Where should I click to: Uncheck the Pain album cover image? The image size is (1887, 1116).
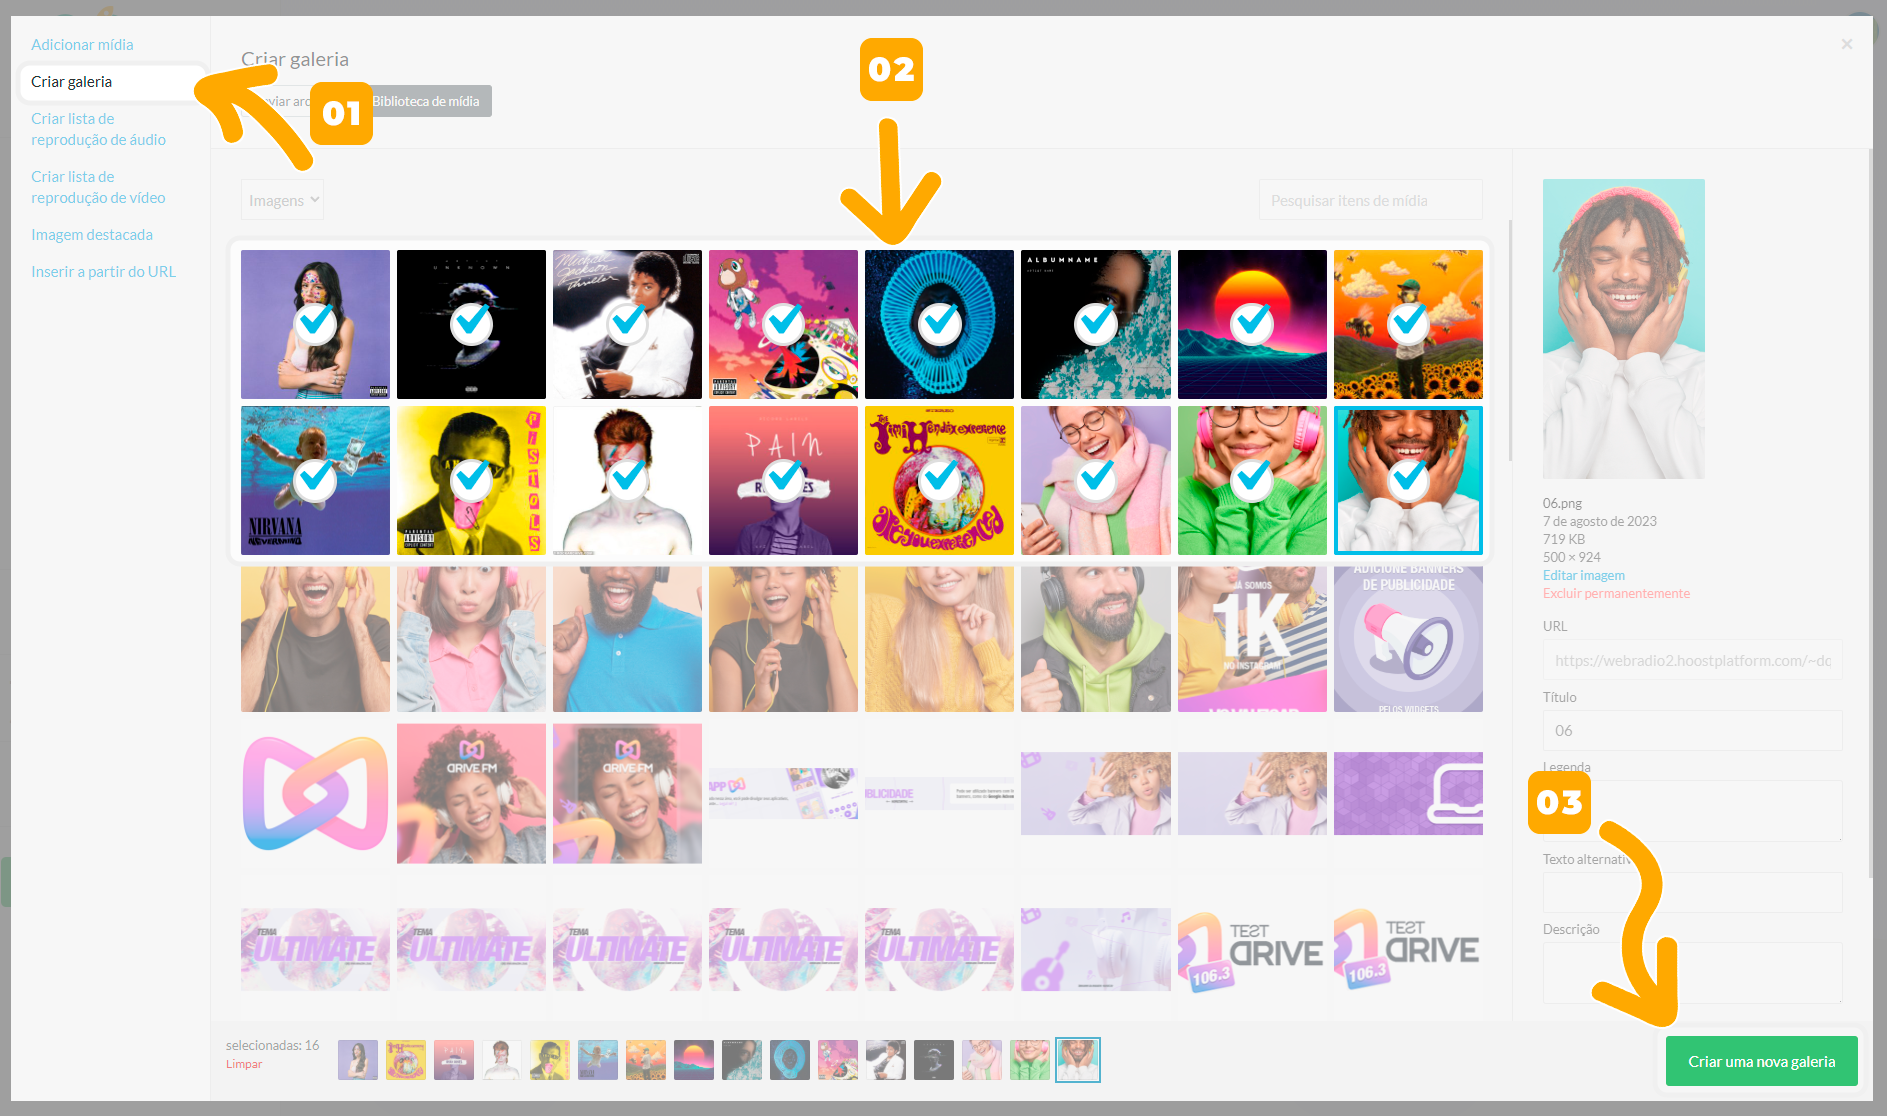783,480
